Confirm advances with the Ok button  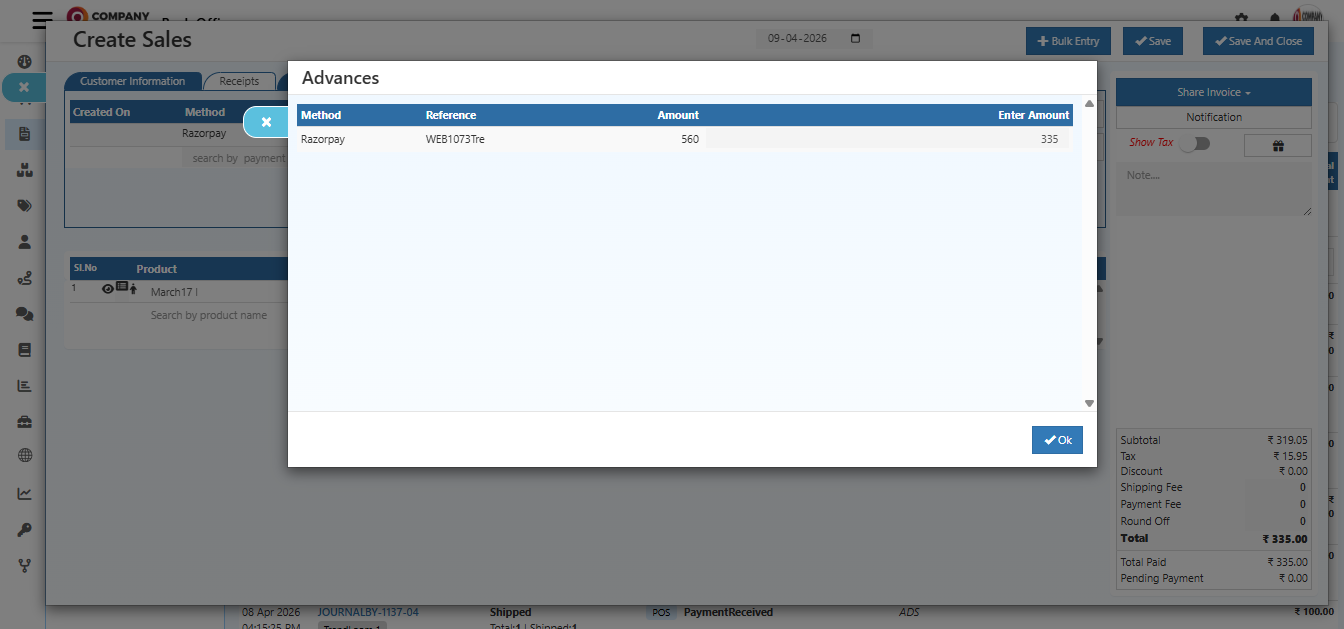pos(1057,440)
